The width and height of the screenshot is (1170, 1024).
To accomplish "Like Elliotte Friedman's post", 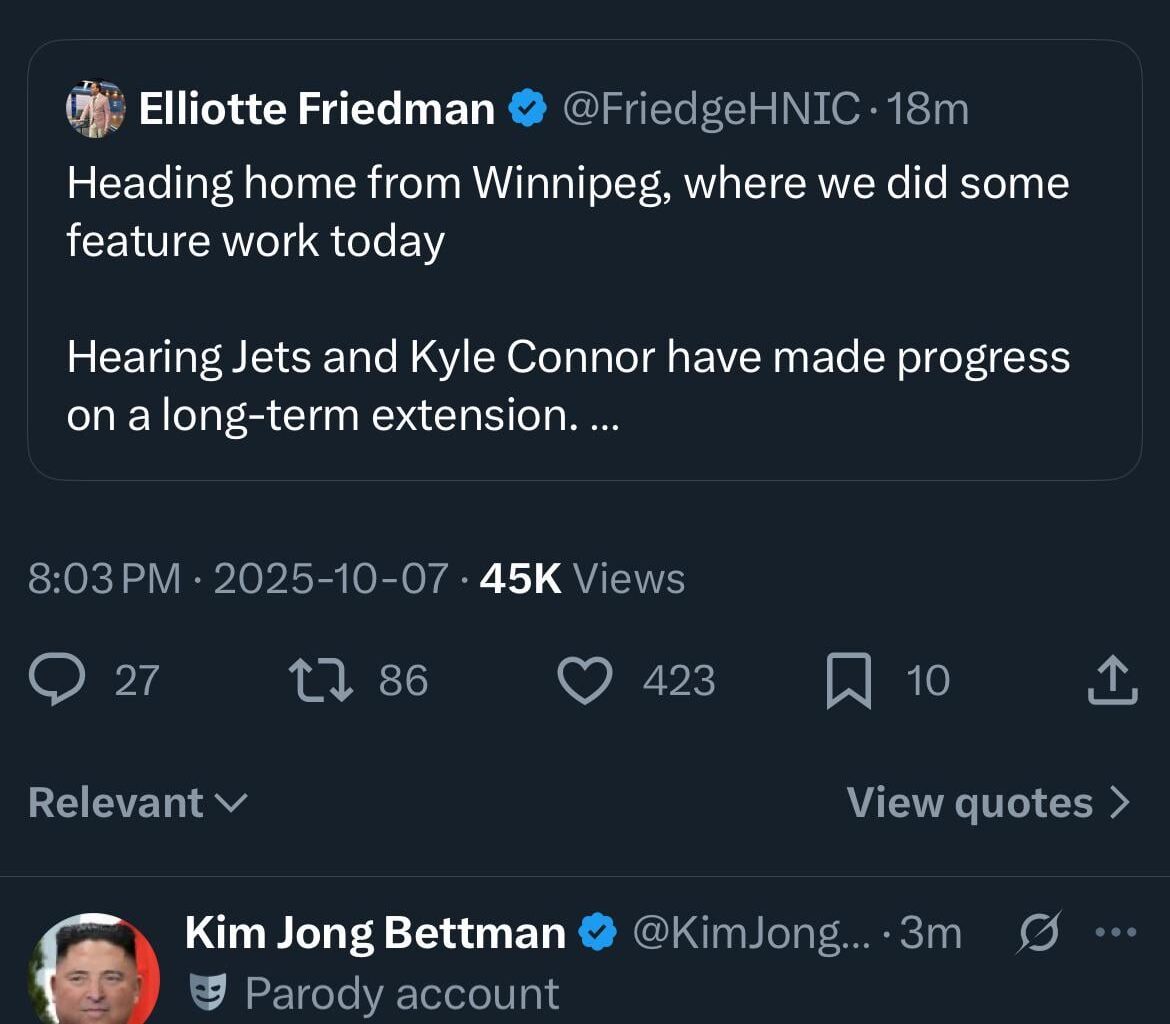I will (x=585, y=679).
